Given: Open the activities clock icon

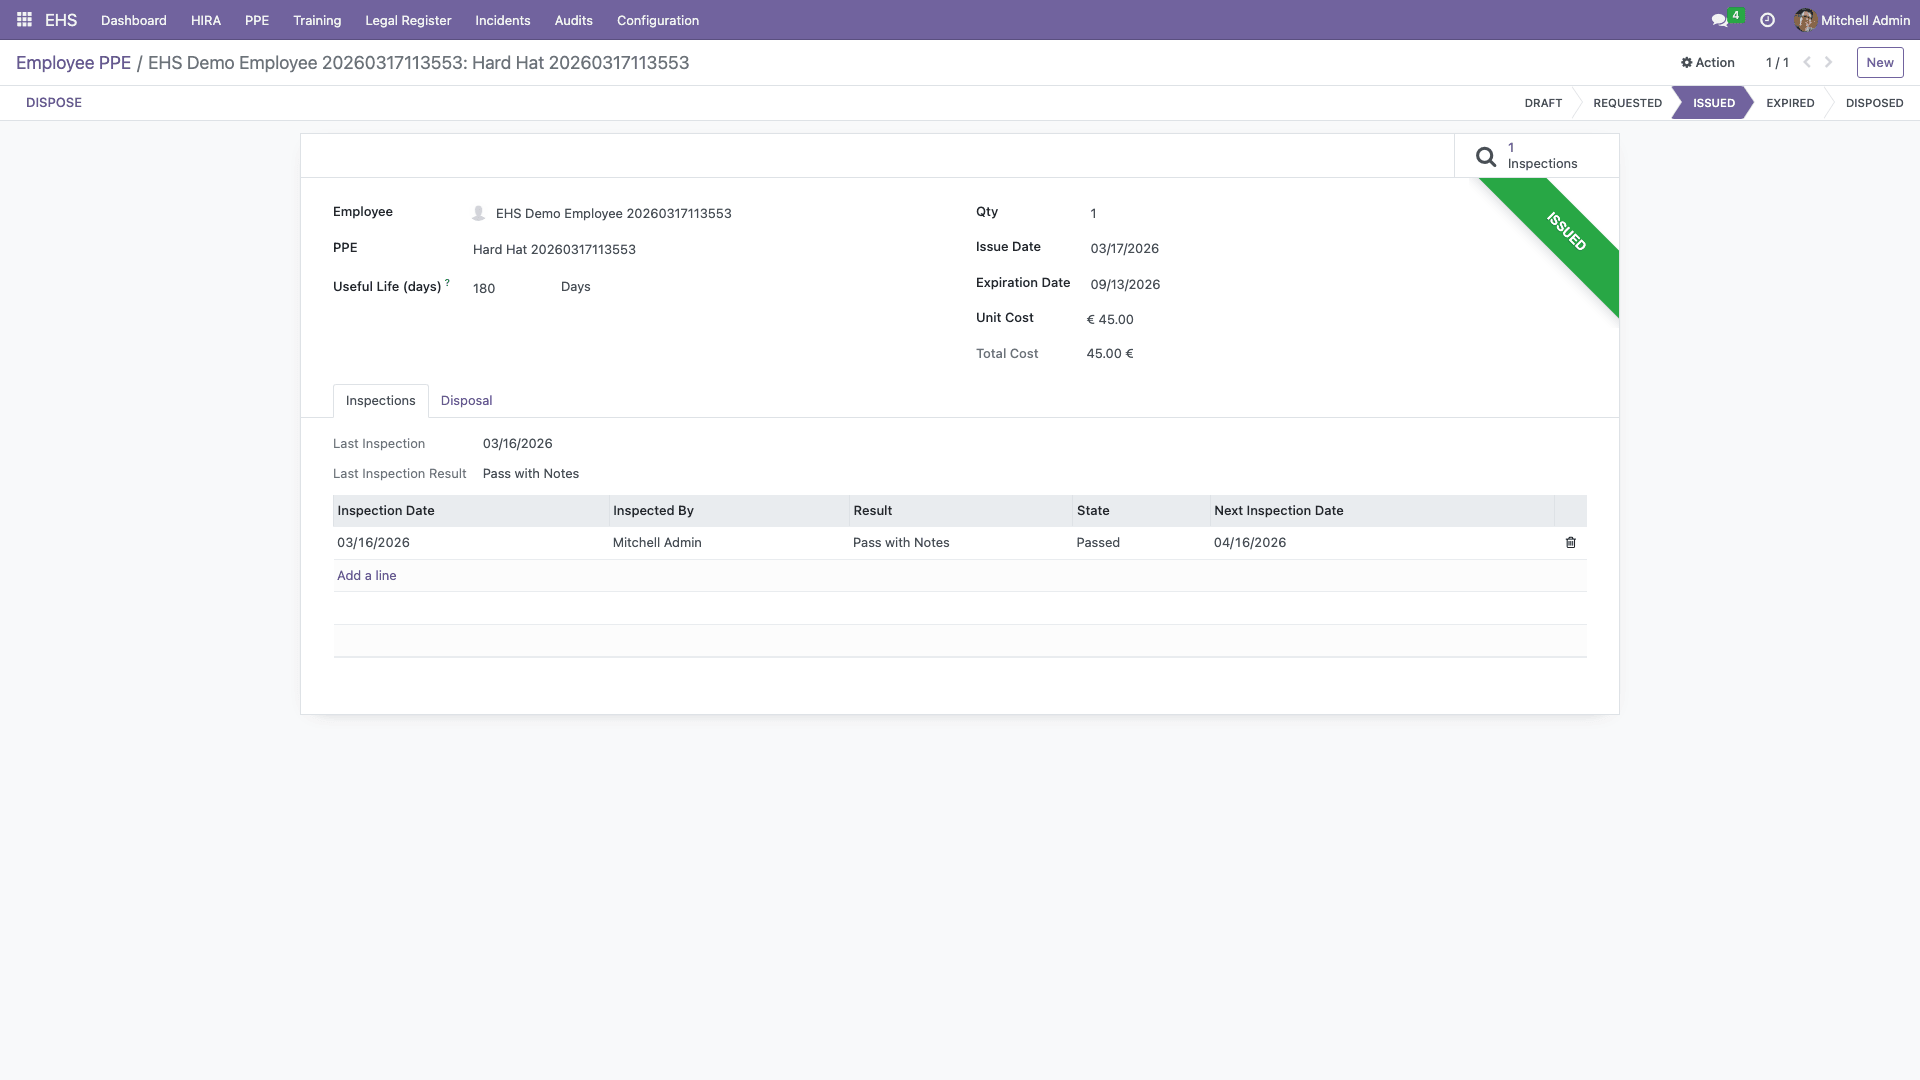Looking at the screenshot, I should pyautogui.click(x=1767, y=20).
